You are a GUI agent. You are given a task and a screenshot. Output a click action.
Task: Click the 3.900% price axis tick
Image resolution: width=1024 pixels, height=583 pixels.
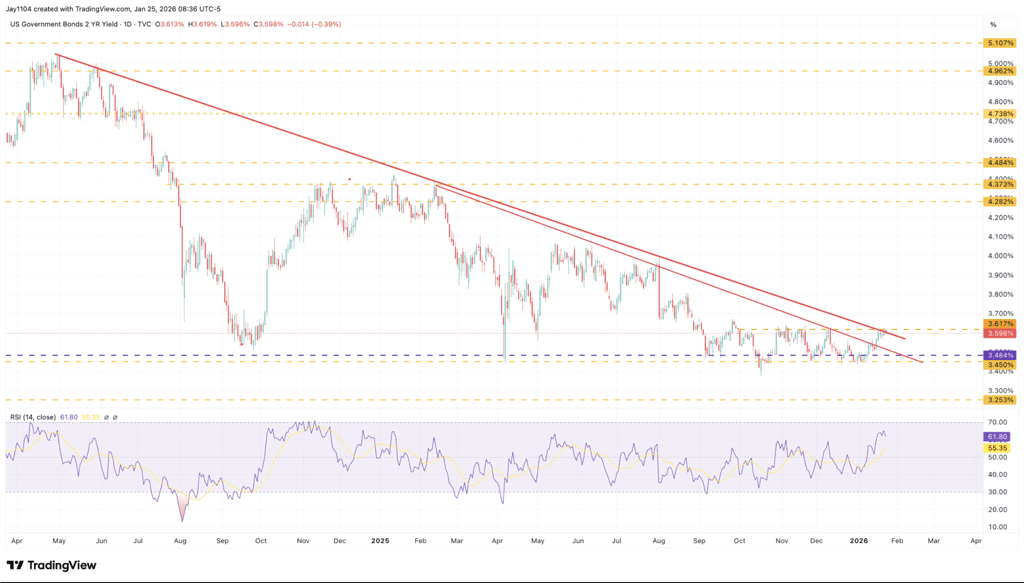coord(1001,276)
